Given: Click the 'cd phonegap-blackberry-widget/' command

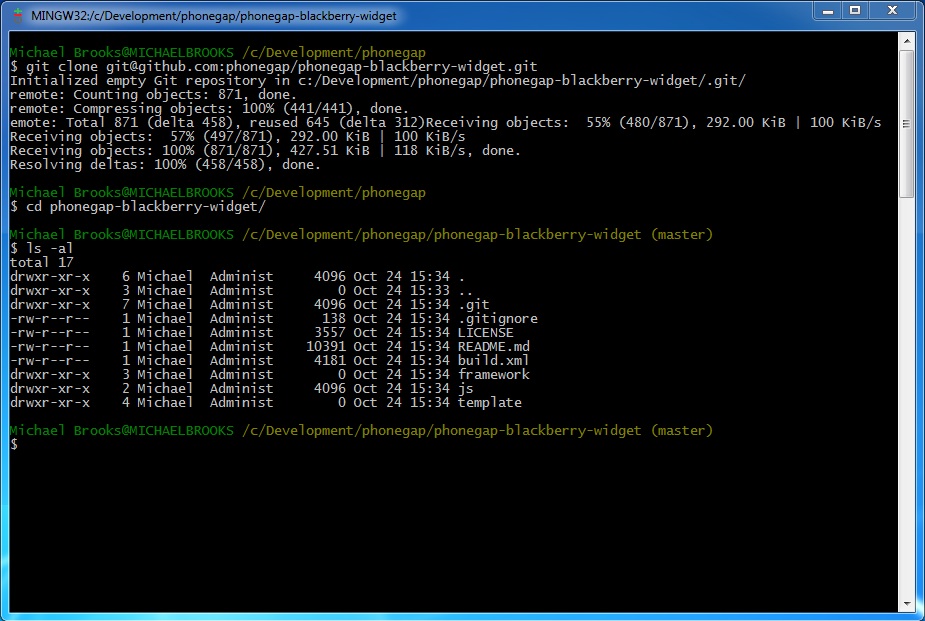Looking at the screenshot, I should point(138,207).
